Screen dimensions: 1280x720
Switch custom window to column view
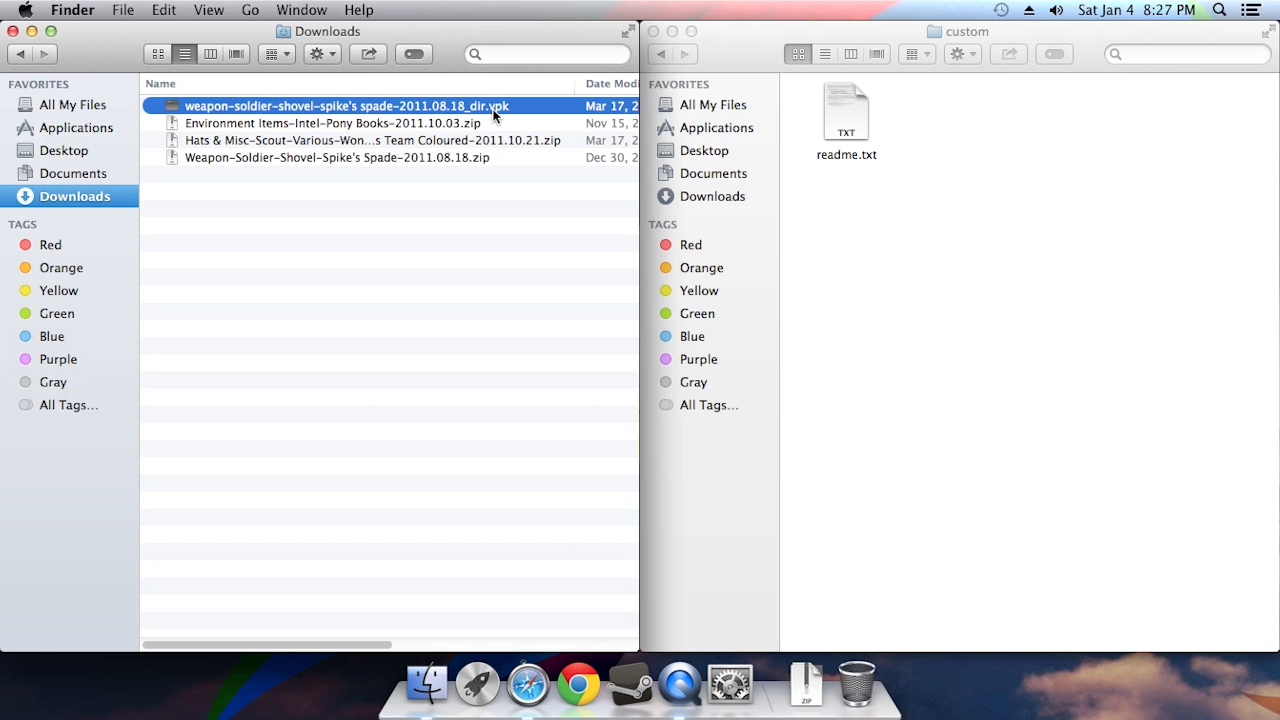tap(850, 54)
